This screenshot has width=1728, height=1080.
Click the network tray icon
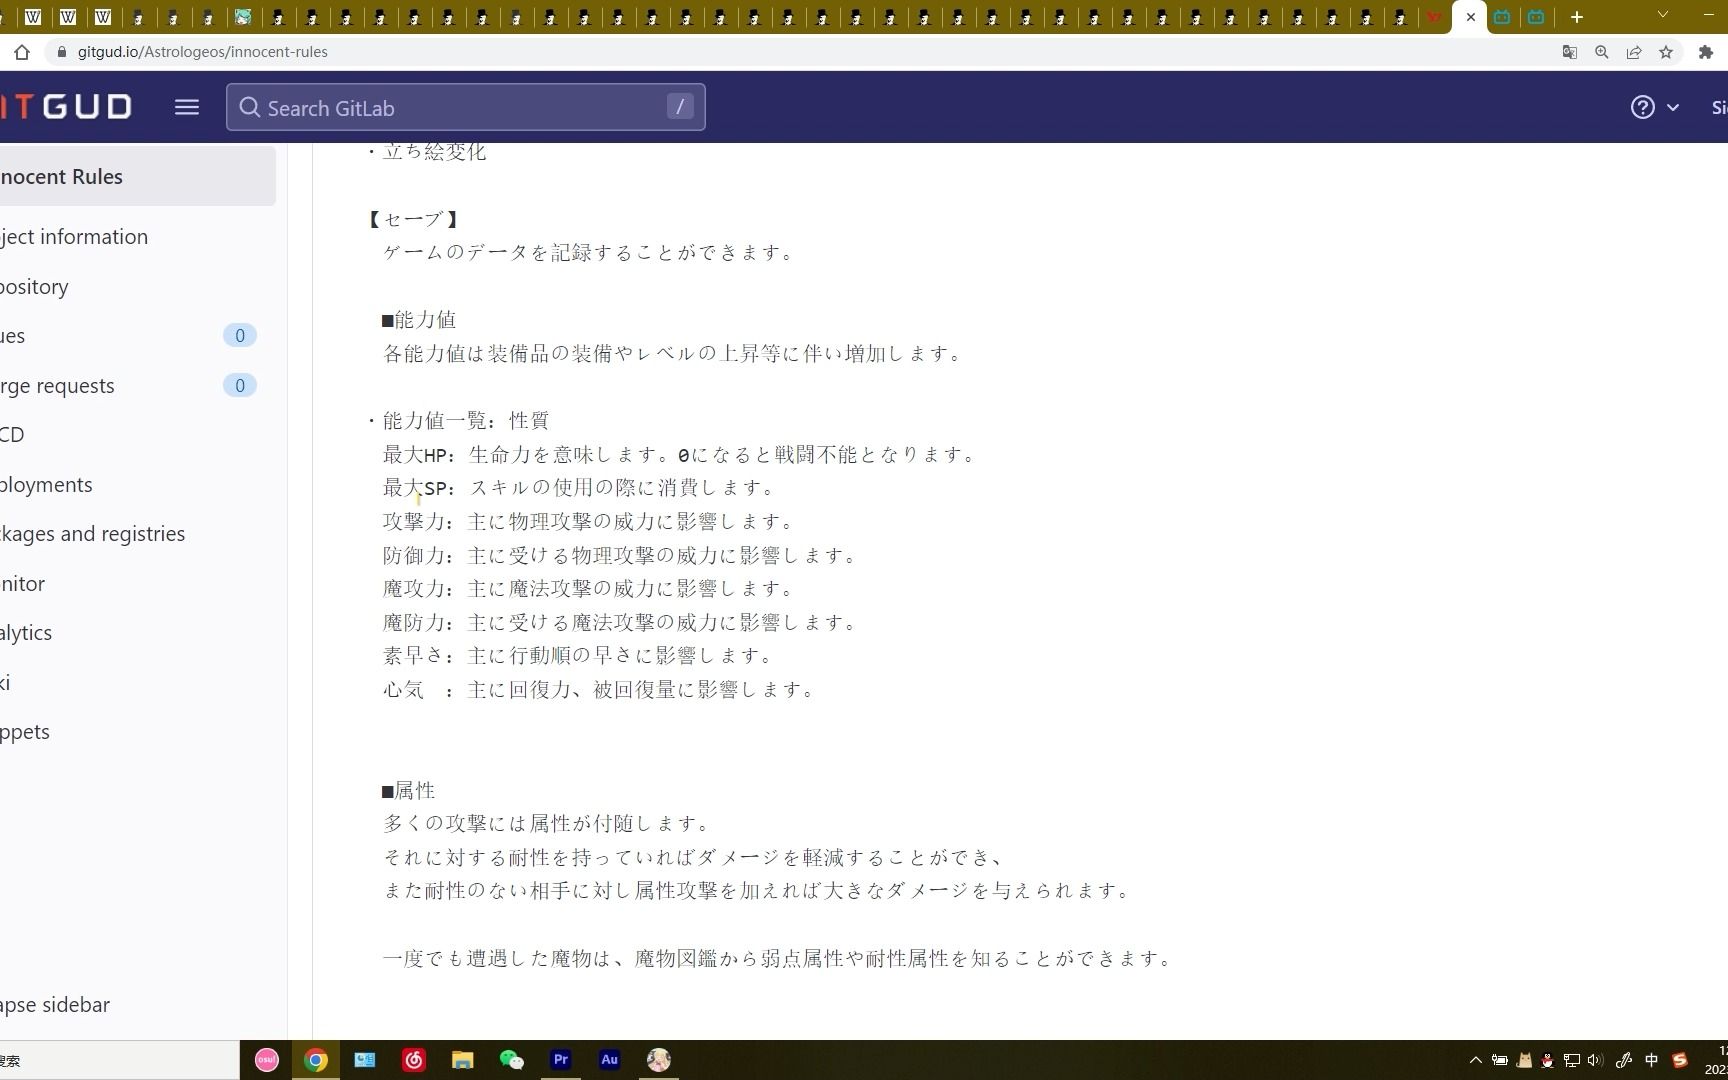point(1572,1060)
